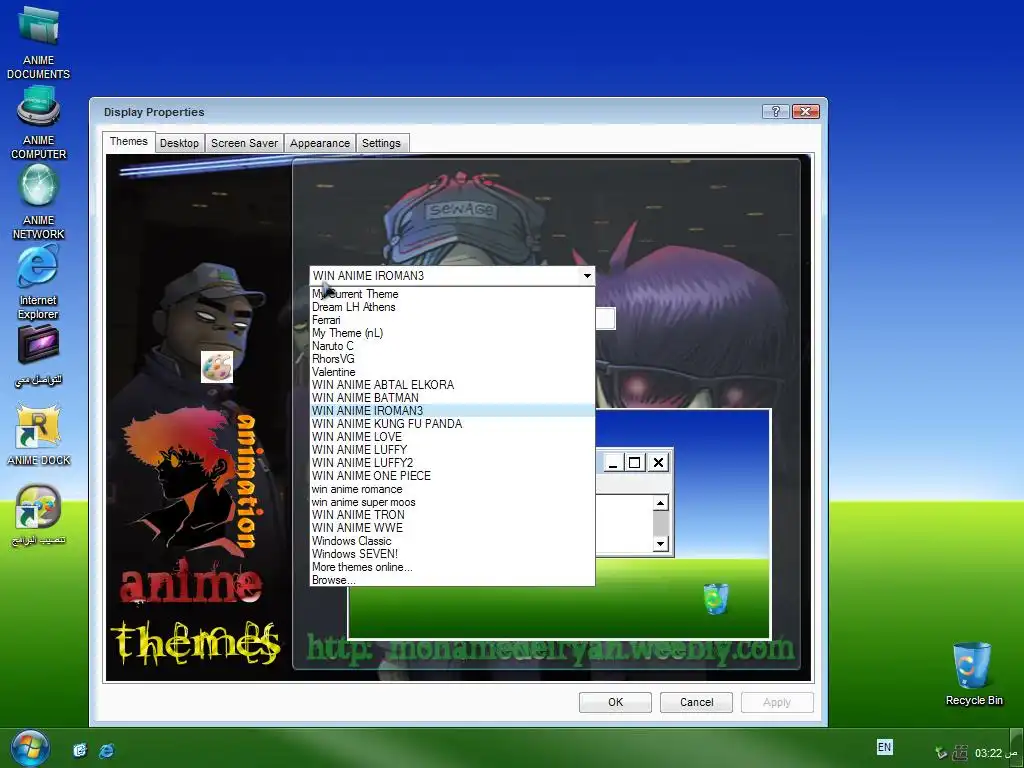Click the recycle bin in the theme preview
This screenshot has width=1024, height=768.
point(716,598)
